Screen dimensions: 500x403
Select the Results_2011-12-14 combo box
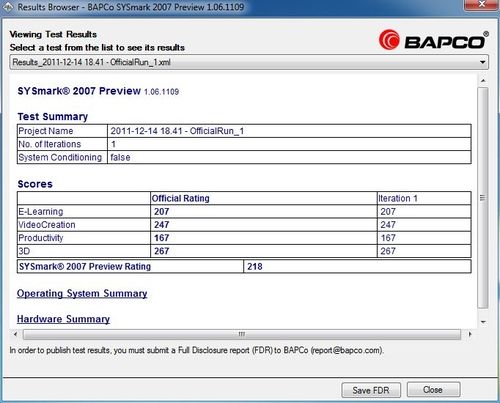pos(249,62)
